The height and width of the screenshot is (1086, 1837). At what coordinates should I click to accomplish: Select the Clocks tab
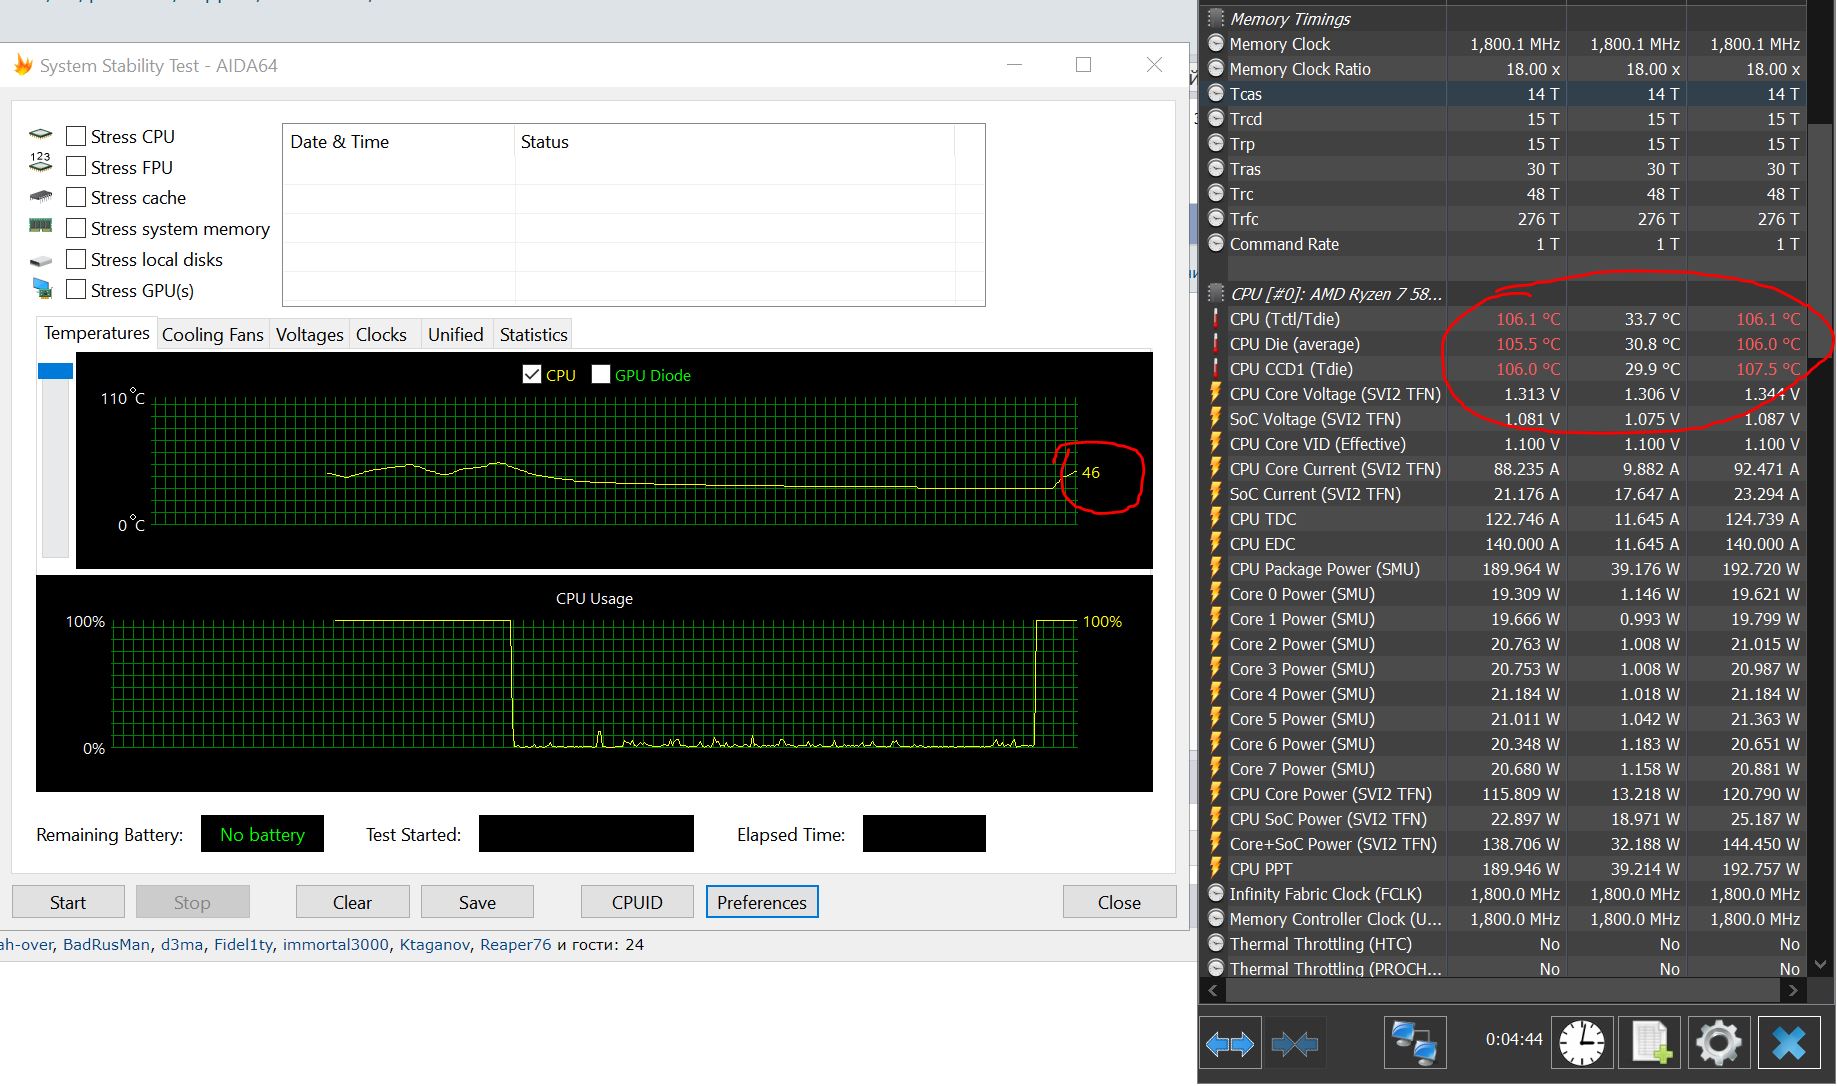[x=381, y=335]
